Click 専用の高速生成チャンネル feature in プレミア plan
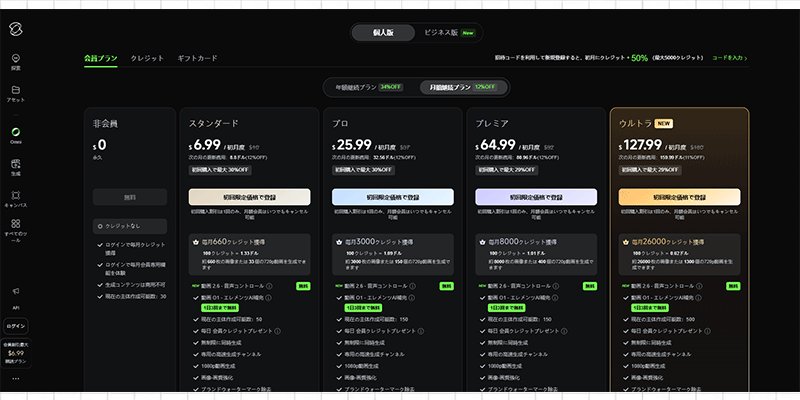Image resolution: width=800 pixels, height=400 pixels. [516, 354]
